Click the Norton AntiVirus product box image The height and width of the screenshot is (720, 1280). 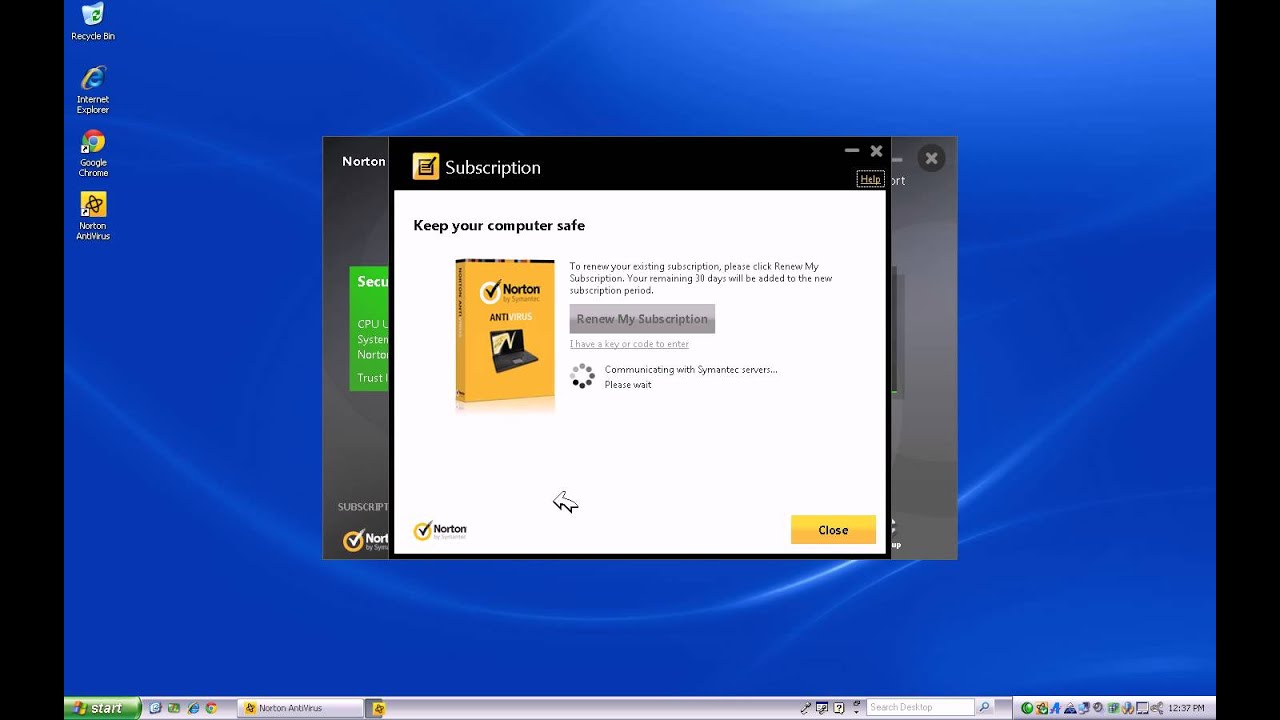pos(505,331)
